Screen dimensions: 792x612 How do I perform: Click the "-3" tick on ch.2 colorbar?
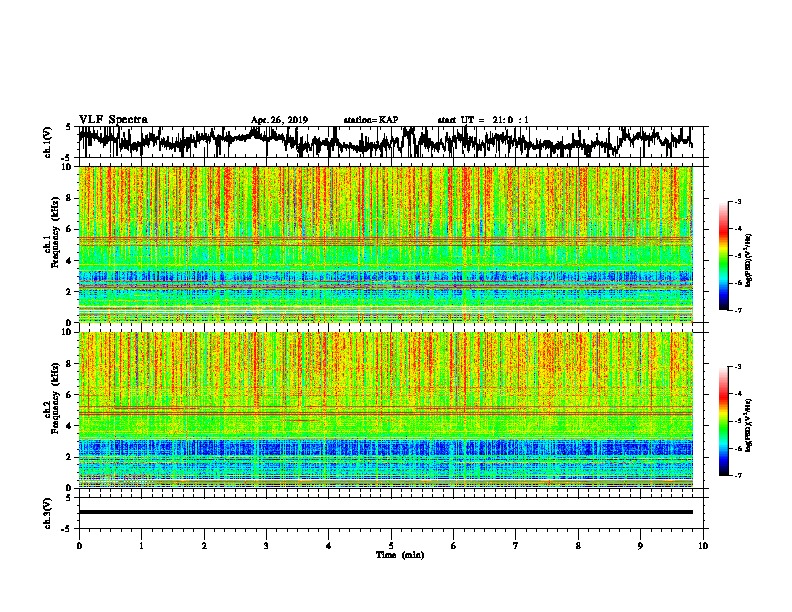[738, 367]
